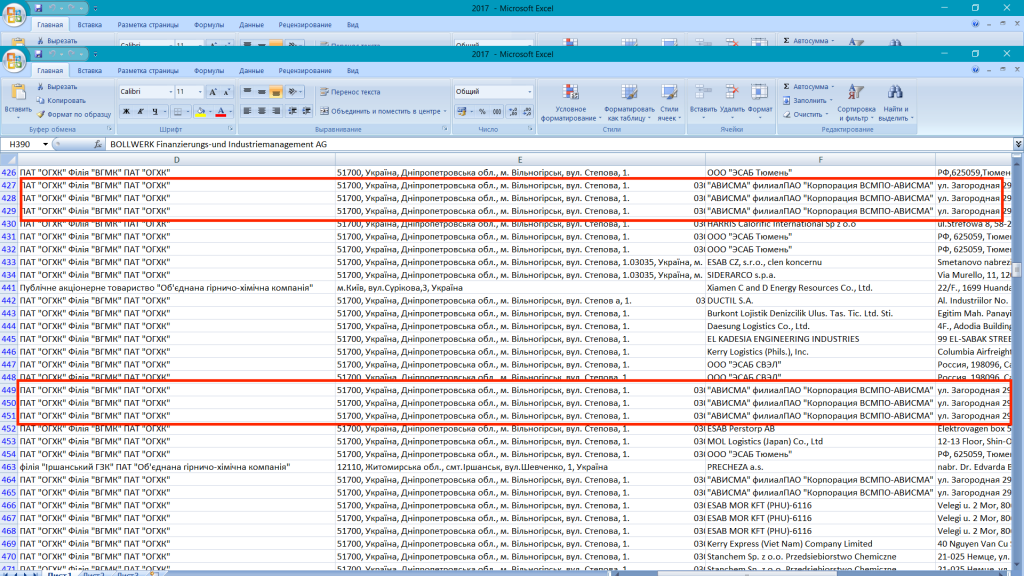Click the insert function fx icon
The width and height of the screenshot is (1024, 576).
(x=98, y=145)
